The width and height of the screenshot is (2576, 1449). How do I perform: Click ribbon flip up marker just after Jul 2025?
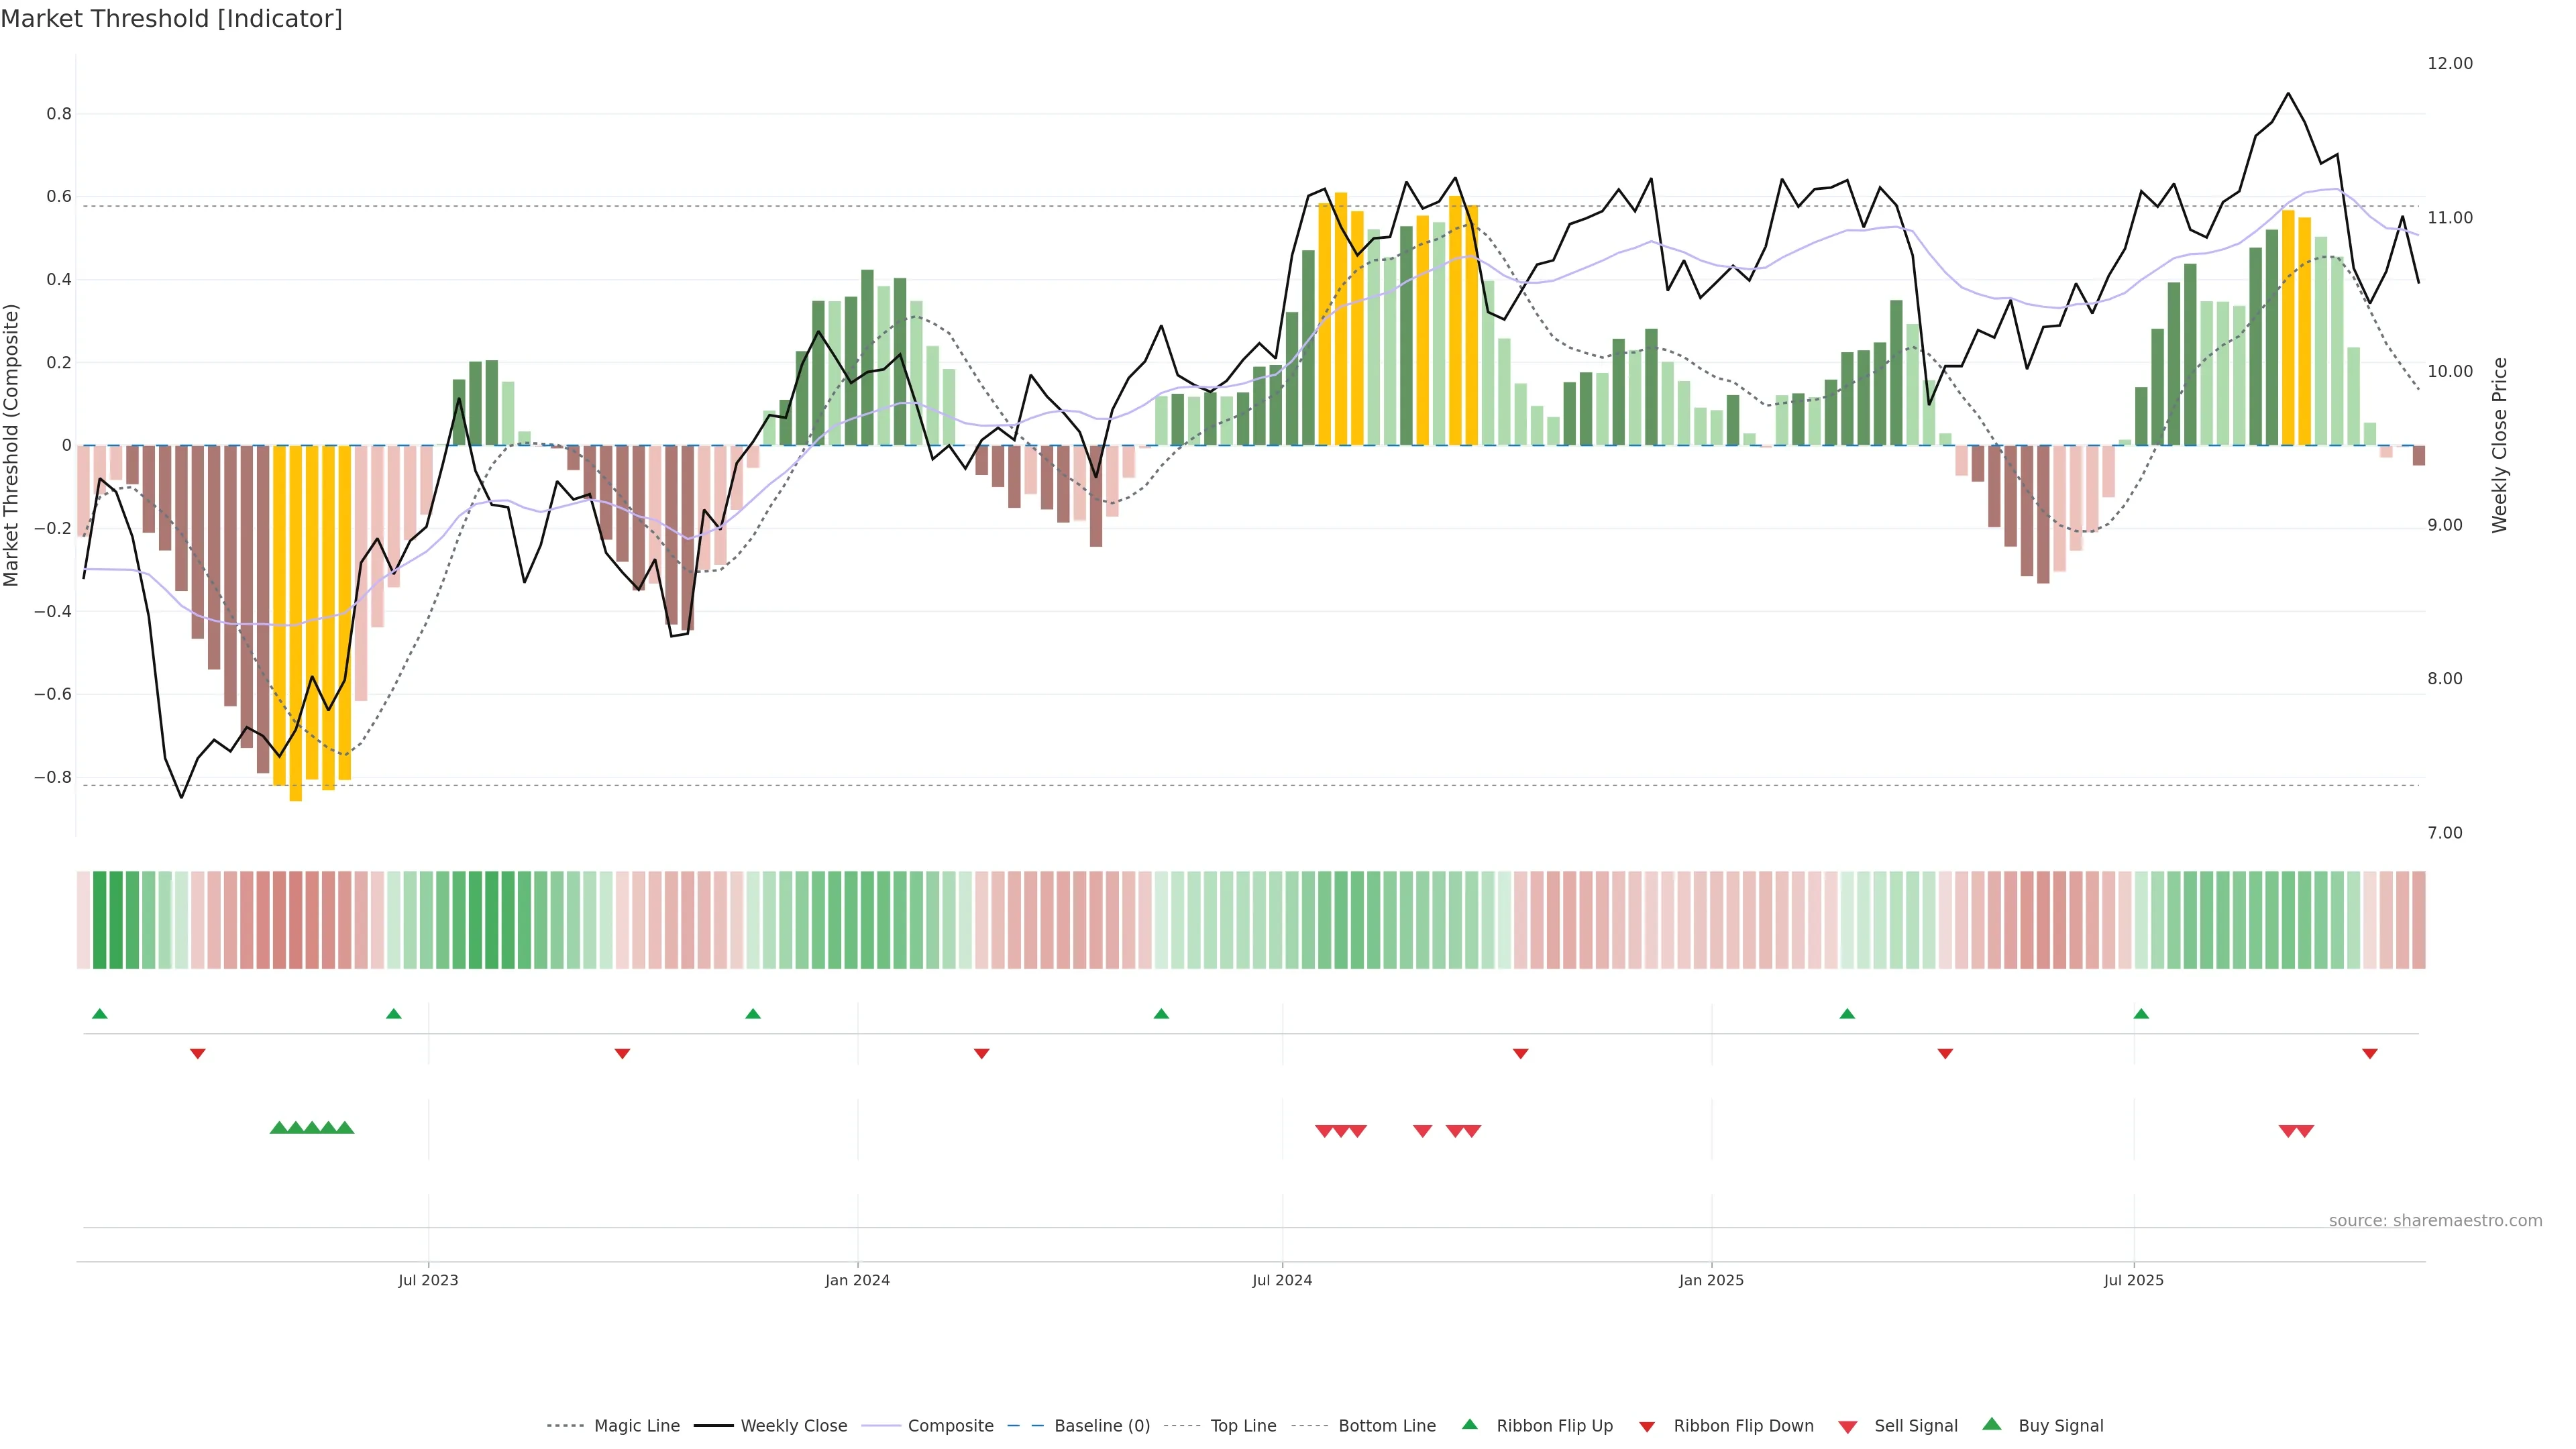[x=2141, y=1014]
